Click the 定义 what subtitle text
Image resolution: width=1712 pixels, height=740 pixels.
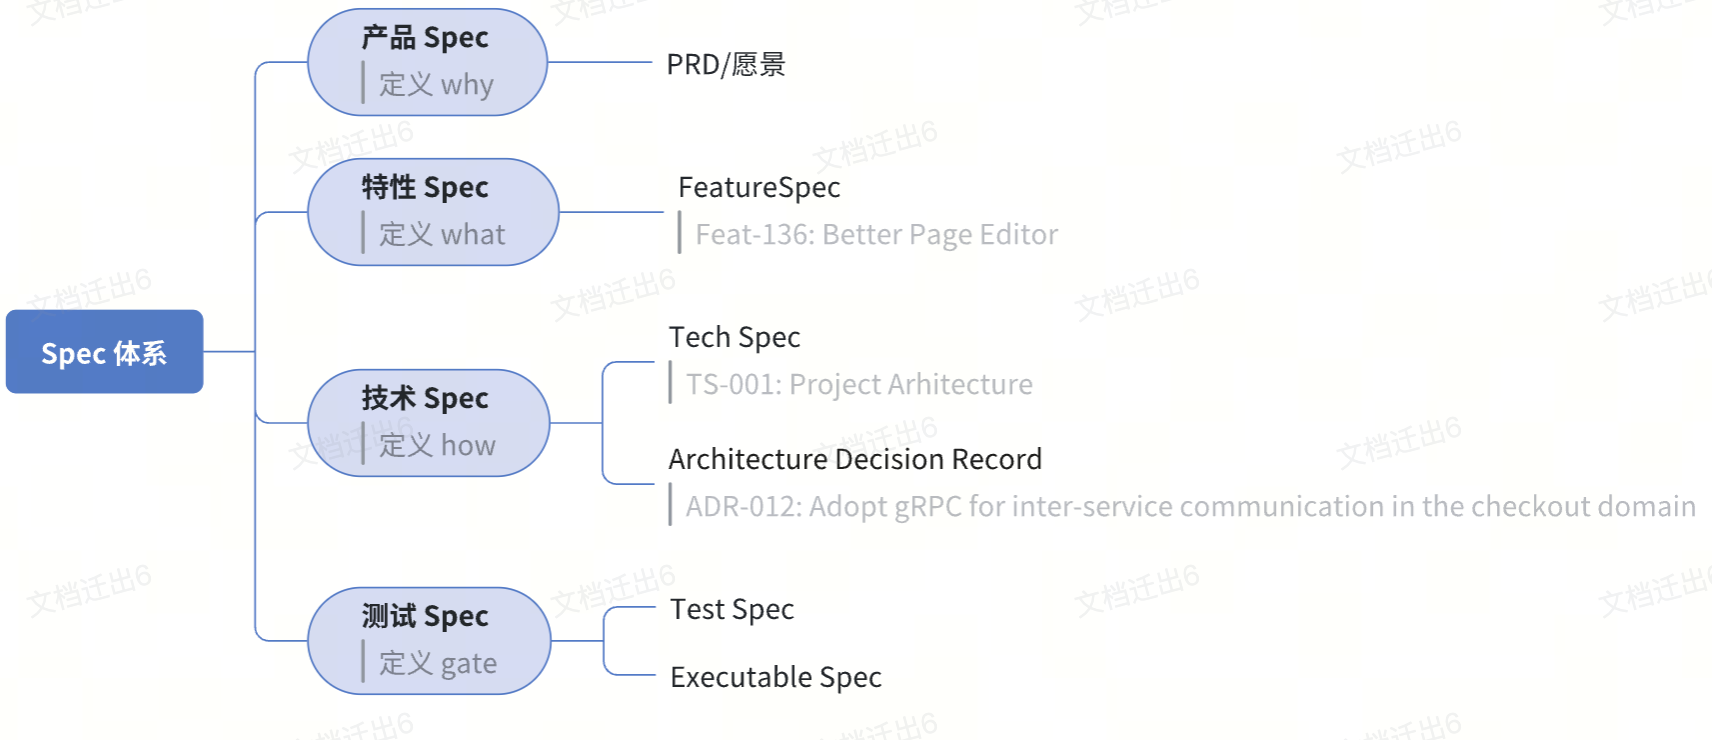pyautogui.click(x=442, y=234)
